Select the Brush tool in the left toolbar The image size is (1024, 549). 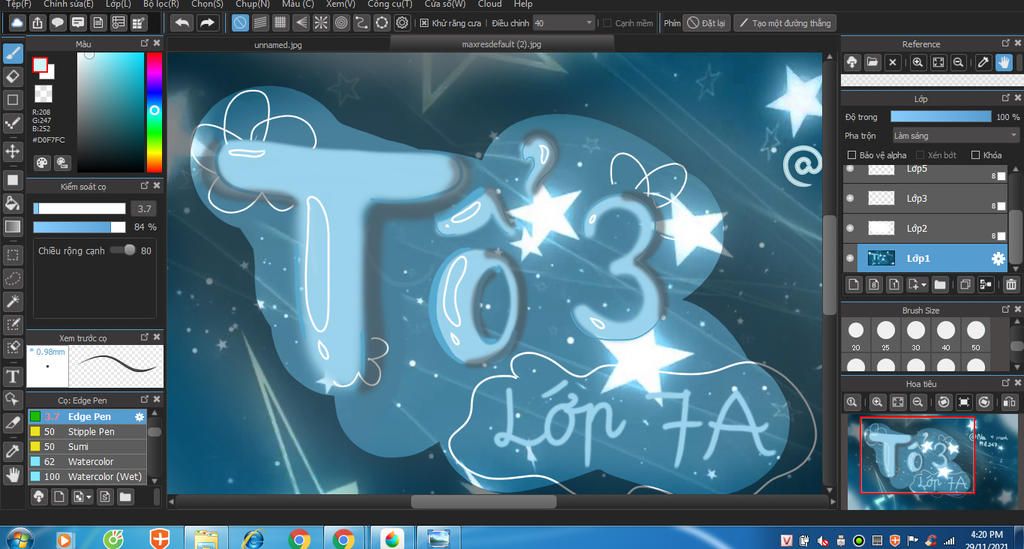[x=13, y=54]
